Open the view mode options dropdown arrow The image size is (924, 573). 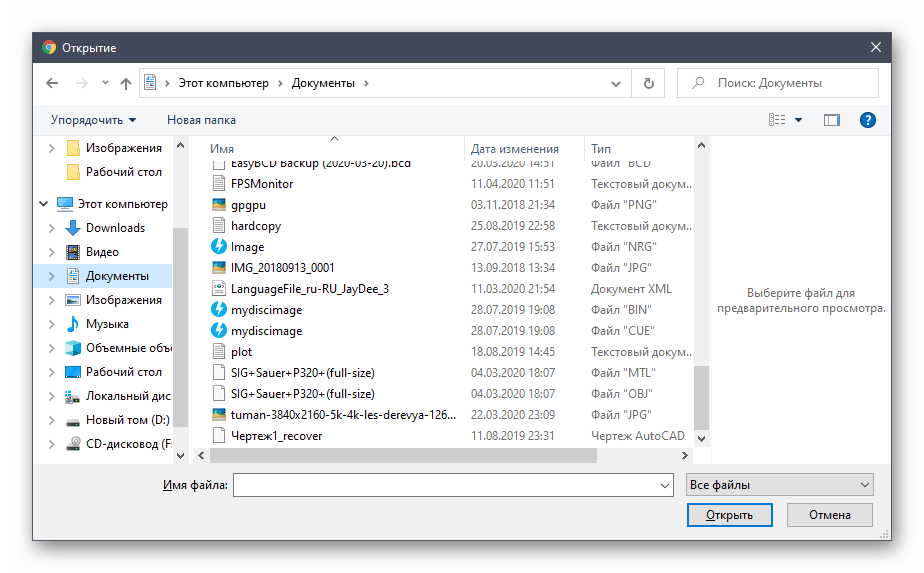(x=798, y=120)
